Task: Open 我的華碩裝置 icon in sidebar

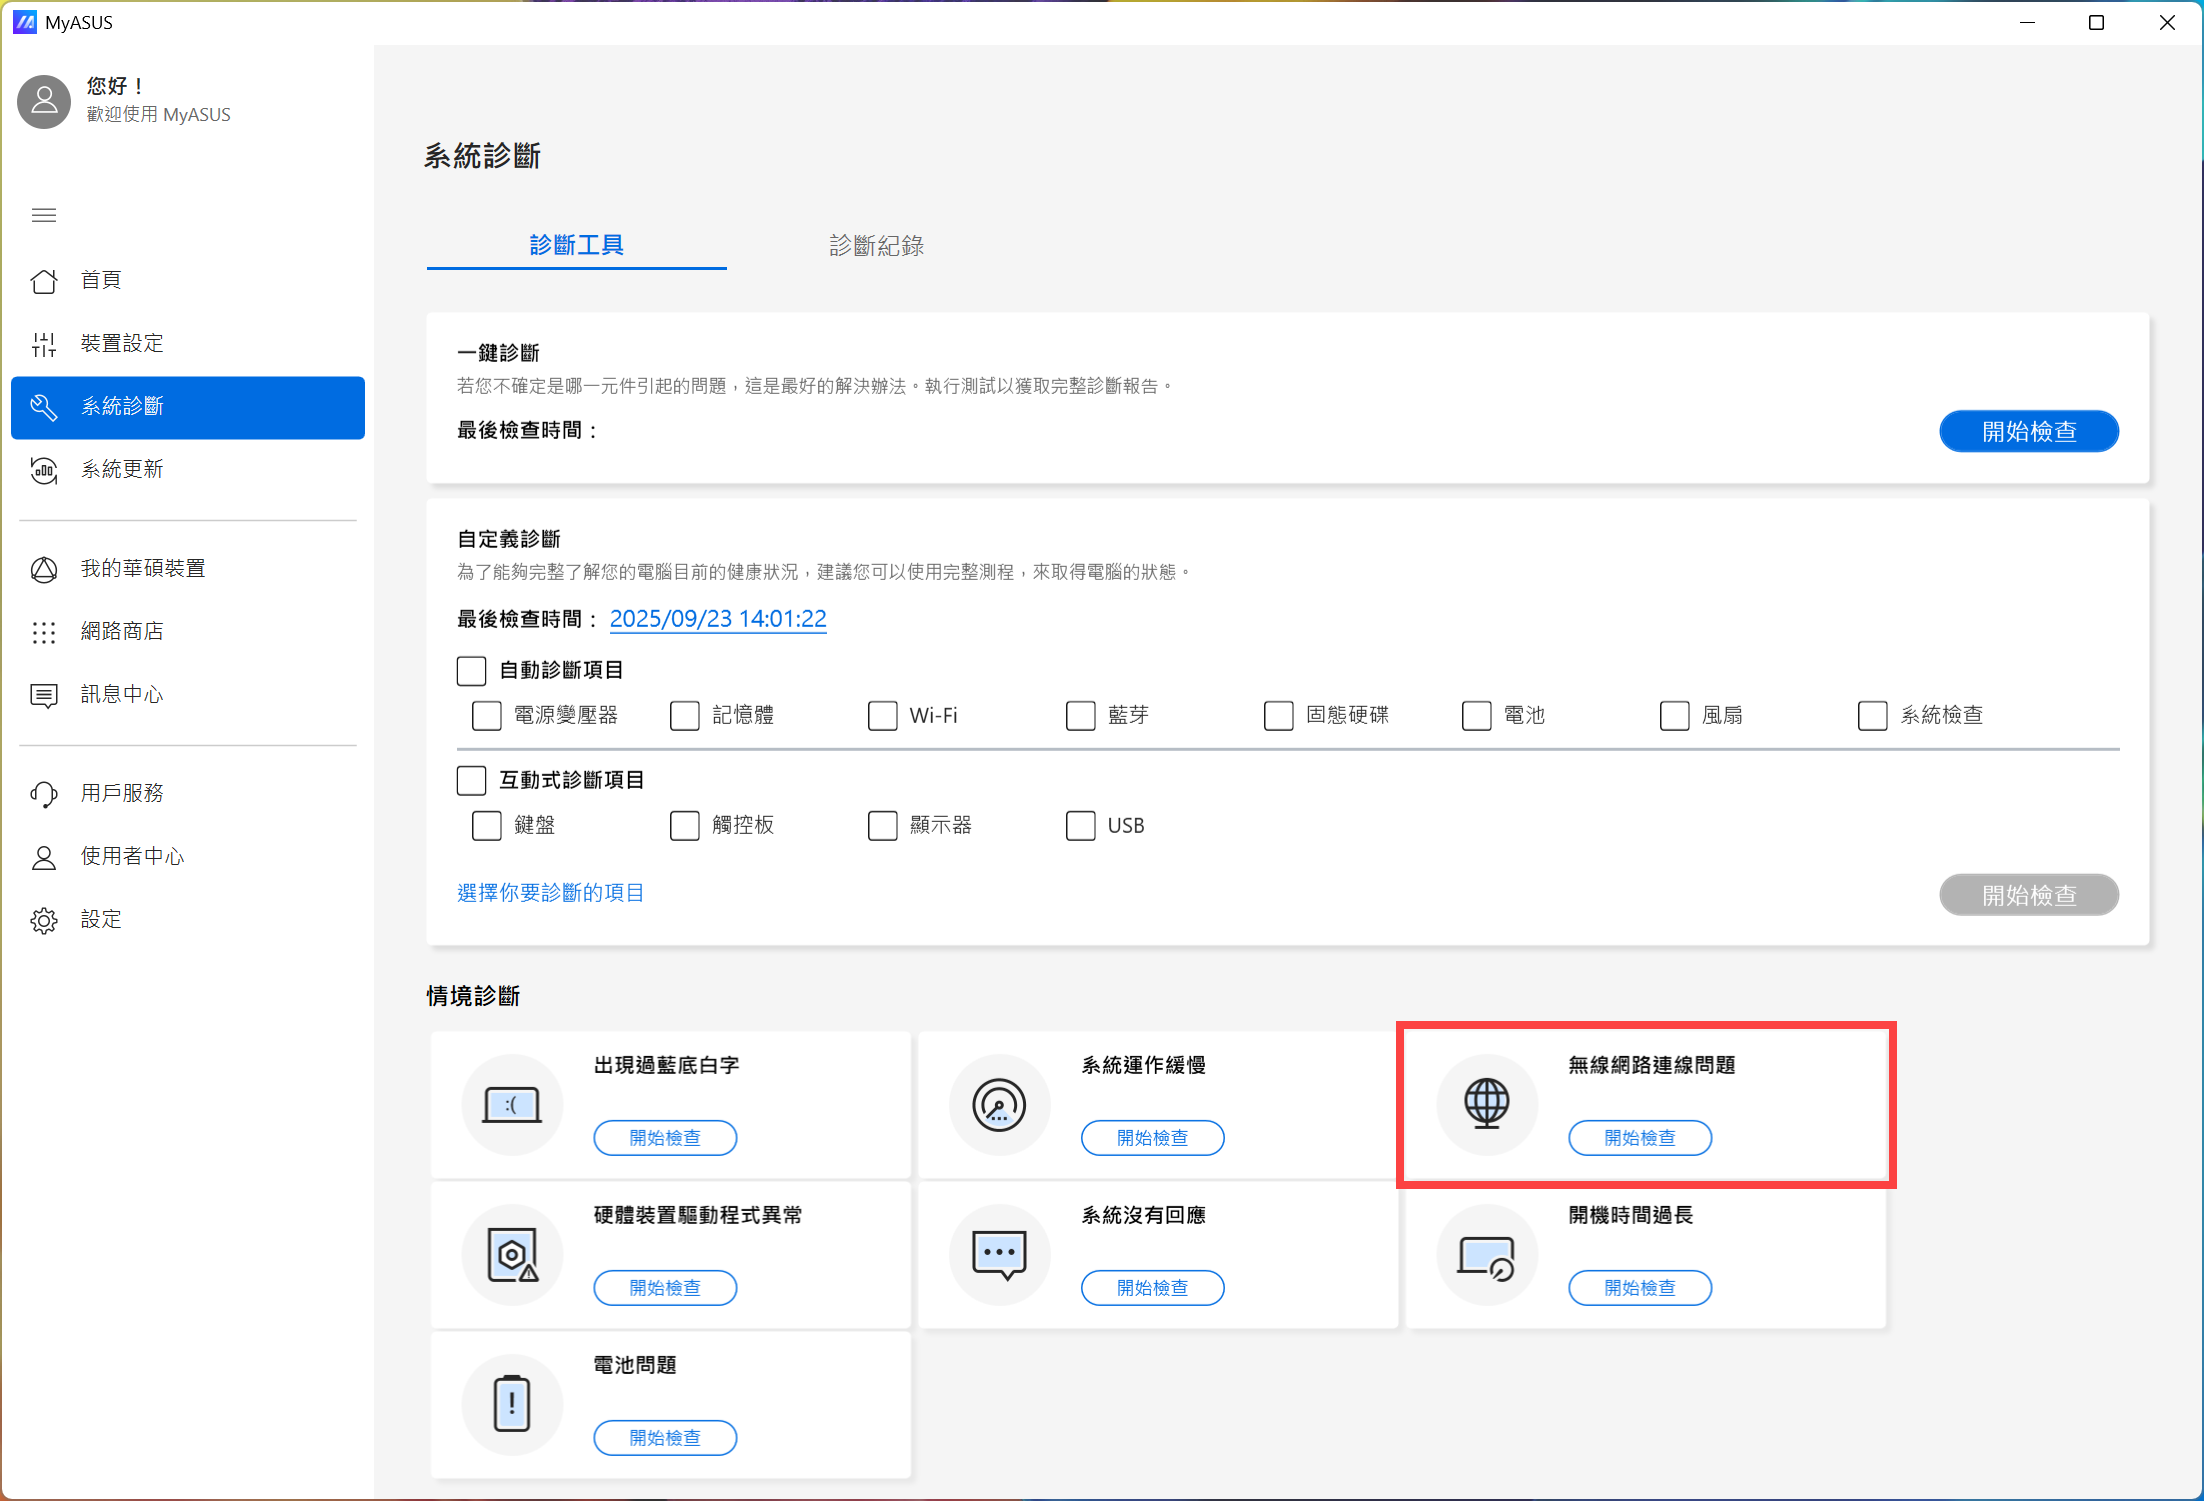Action: pyautogui.click(x=44, y=569)
